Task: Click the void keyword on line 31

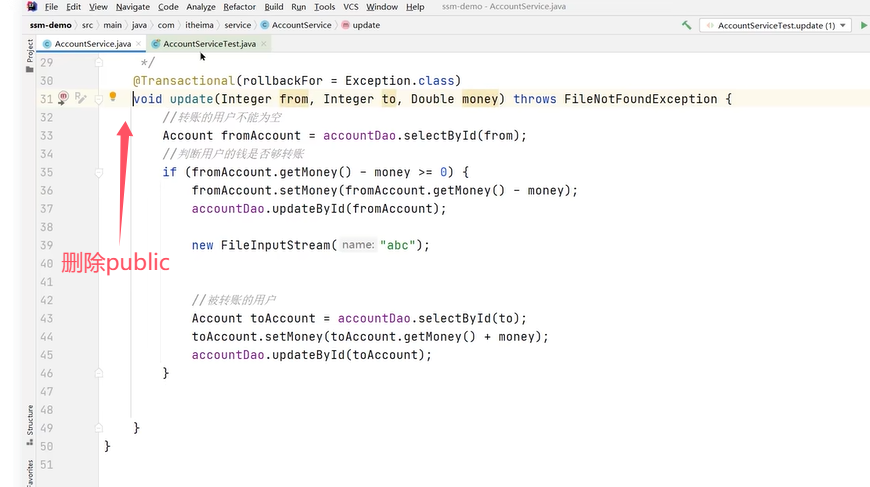Action: coord(148,99)
